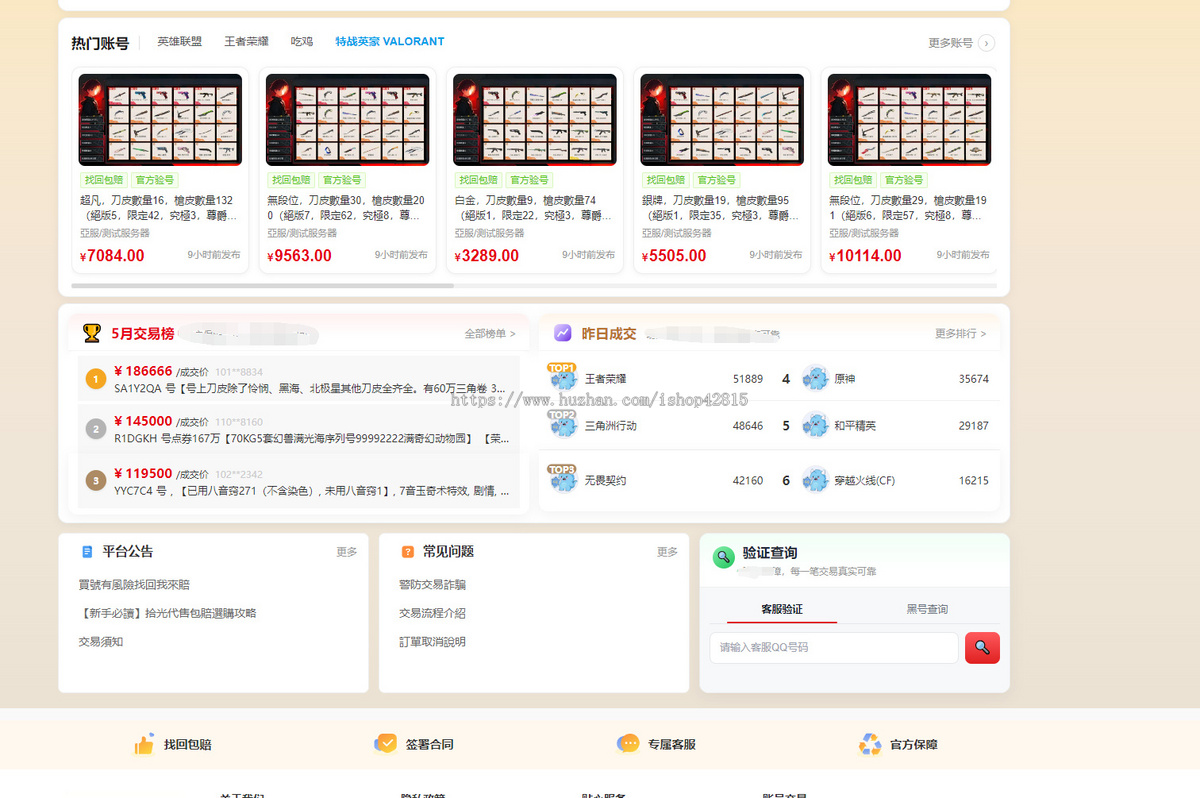Screen dimensions: 1200x798
Task: Open 【新手必讀】拾光代售包赔選購攻略 announcement
Action: tap(168, 613)
